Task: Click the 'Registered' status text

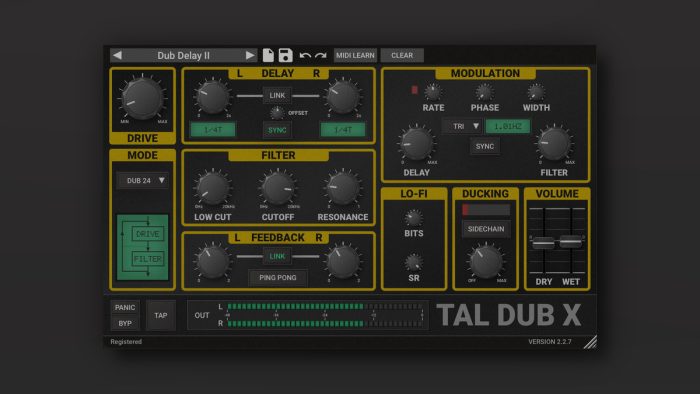Action: [126, 342]
